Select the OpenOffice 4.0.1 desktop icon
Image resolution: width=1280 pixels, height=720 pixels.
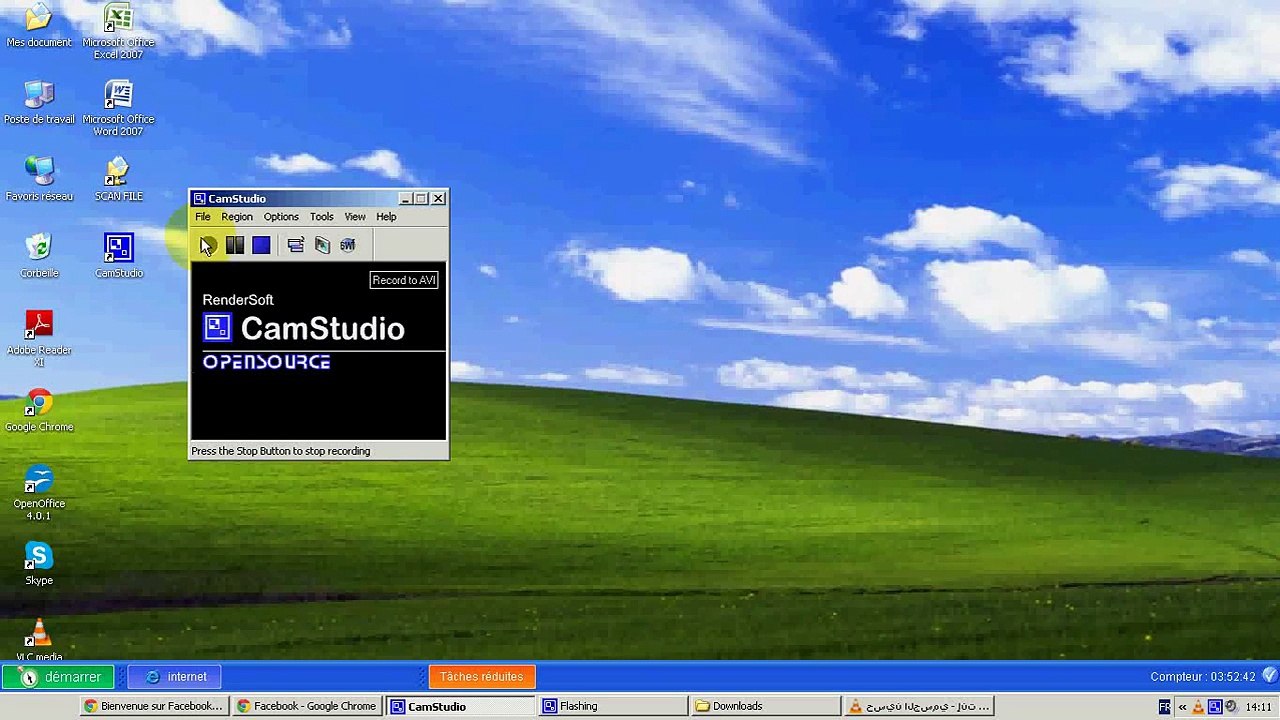39,493
